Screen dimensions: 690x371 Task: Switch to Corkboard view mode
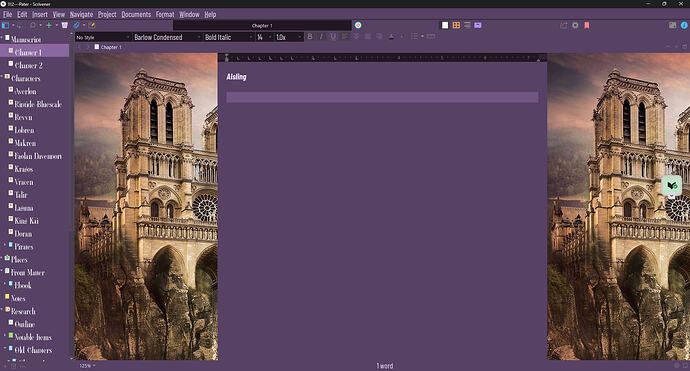(456, 25)
